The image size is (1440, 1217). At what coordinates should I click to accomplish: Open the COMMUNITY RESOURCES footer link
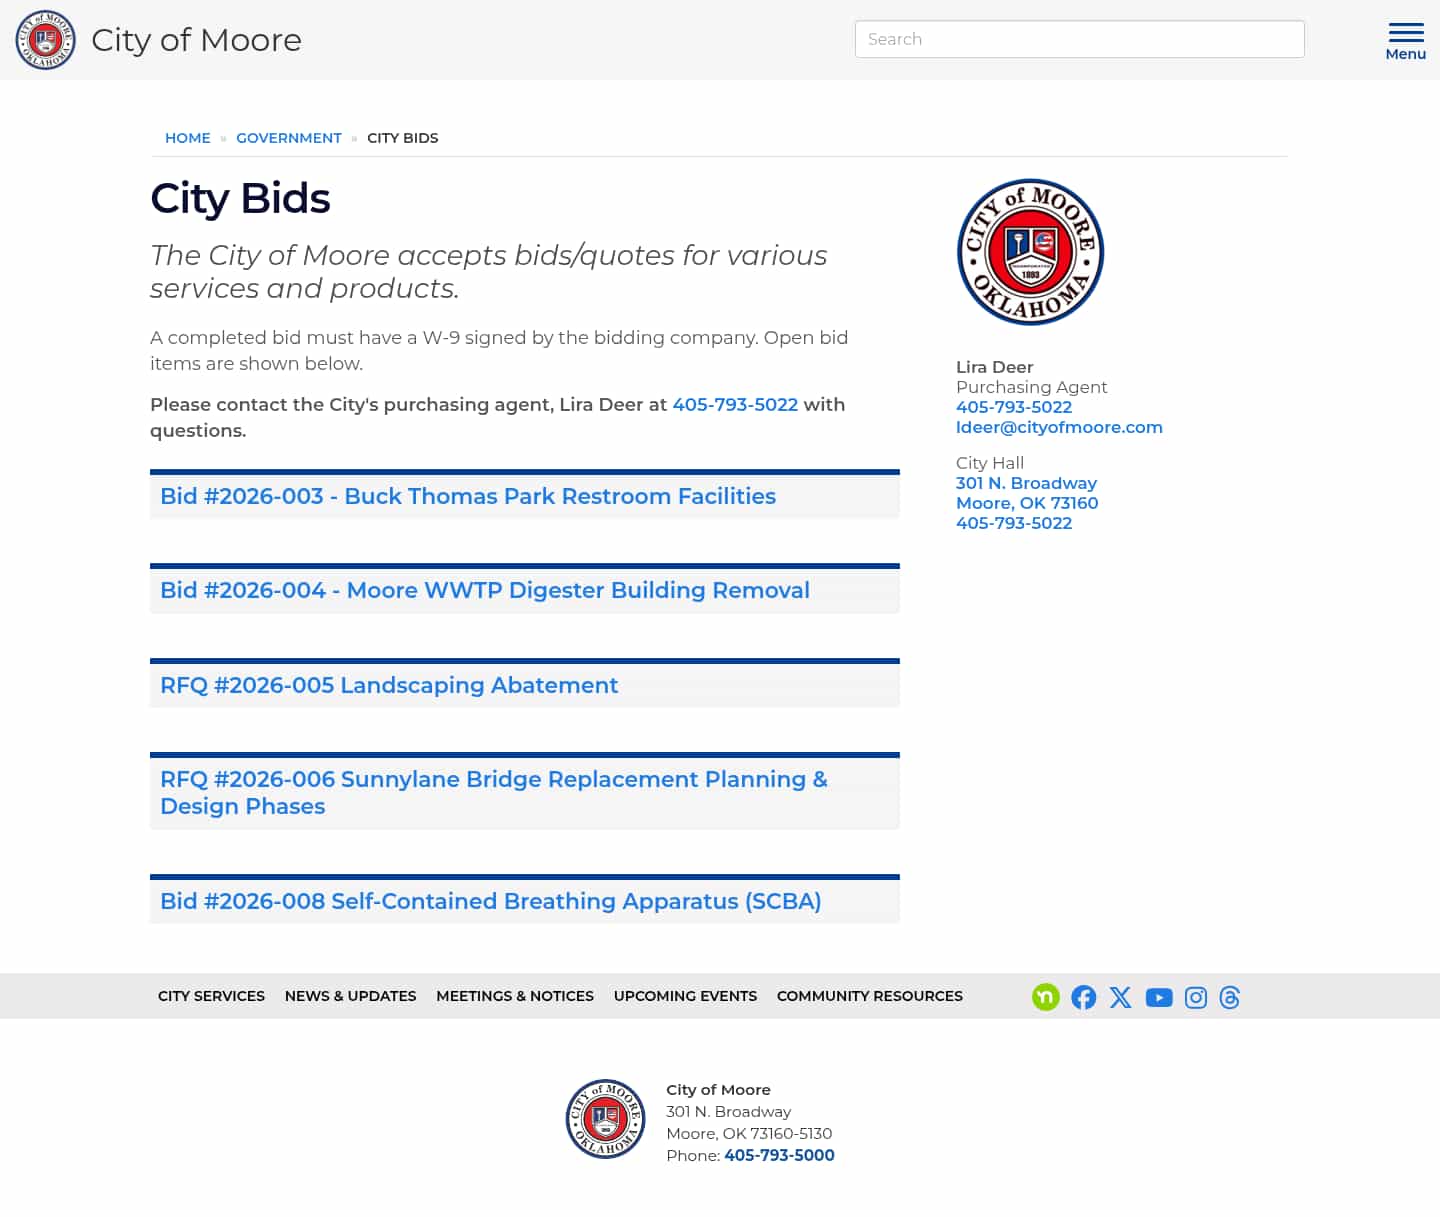pyautogui.click(x=869, y=996)
